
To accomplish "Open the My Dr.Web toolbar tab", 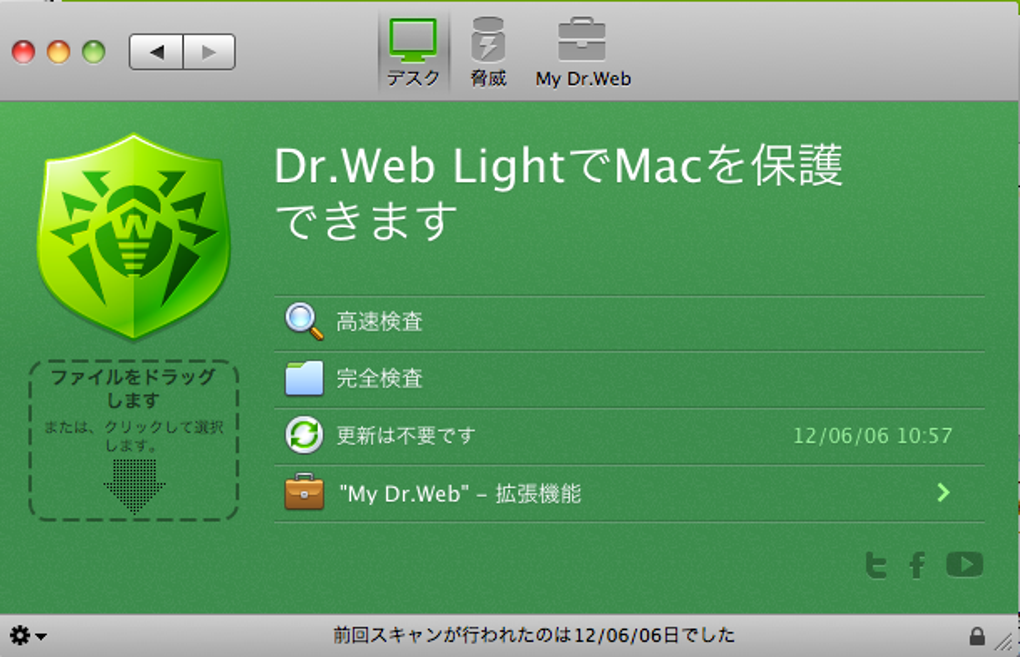I will 583,52.
